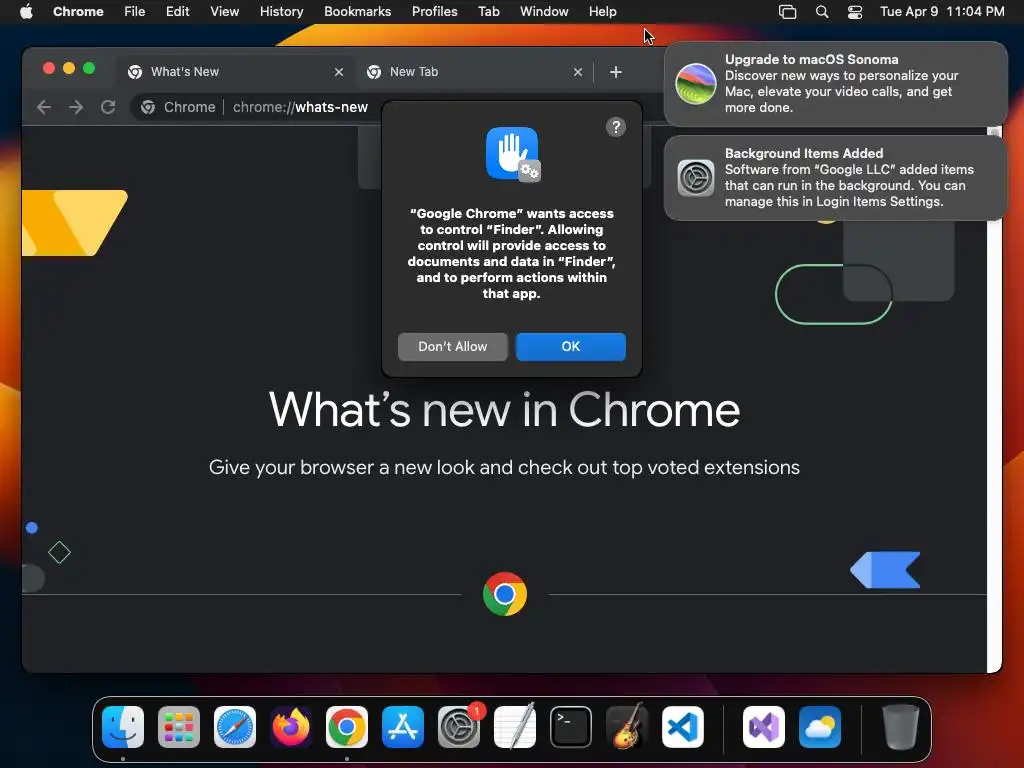Open App Store from the Dock
This screenshot has width=1024, height=768.
tap(403, 726)
